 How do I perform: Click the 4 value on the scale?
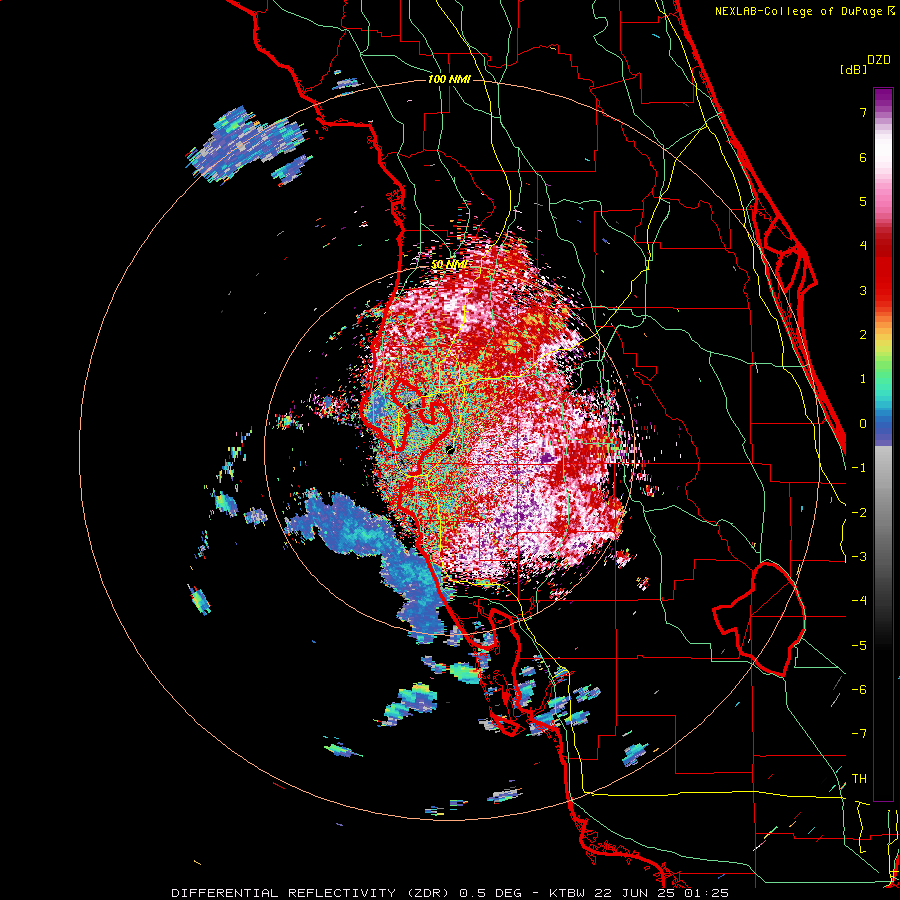[x=863, y=246]
